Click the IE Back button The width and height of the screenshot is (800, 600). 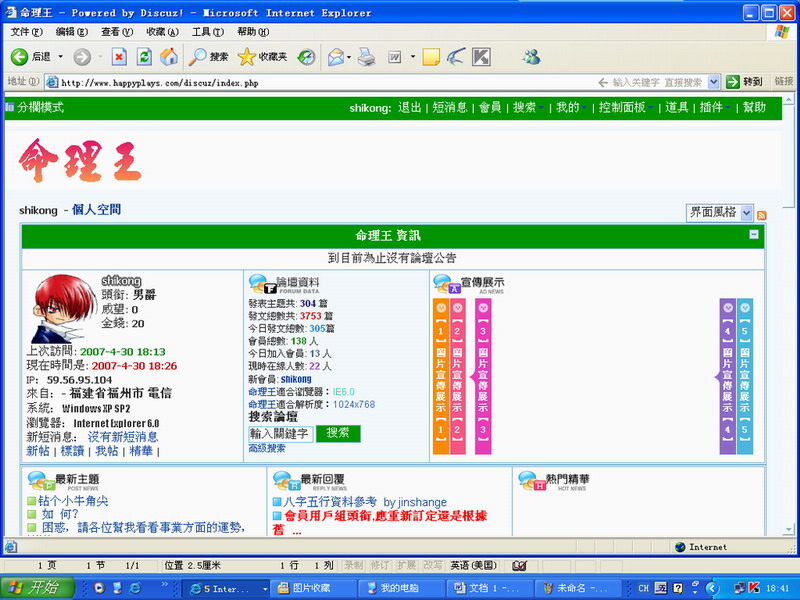click(x=30, y=57)
